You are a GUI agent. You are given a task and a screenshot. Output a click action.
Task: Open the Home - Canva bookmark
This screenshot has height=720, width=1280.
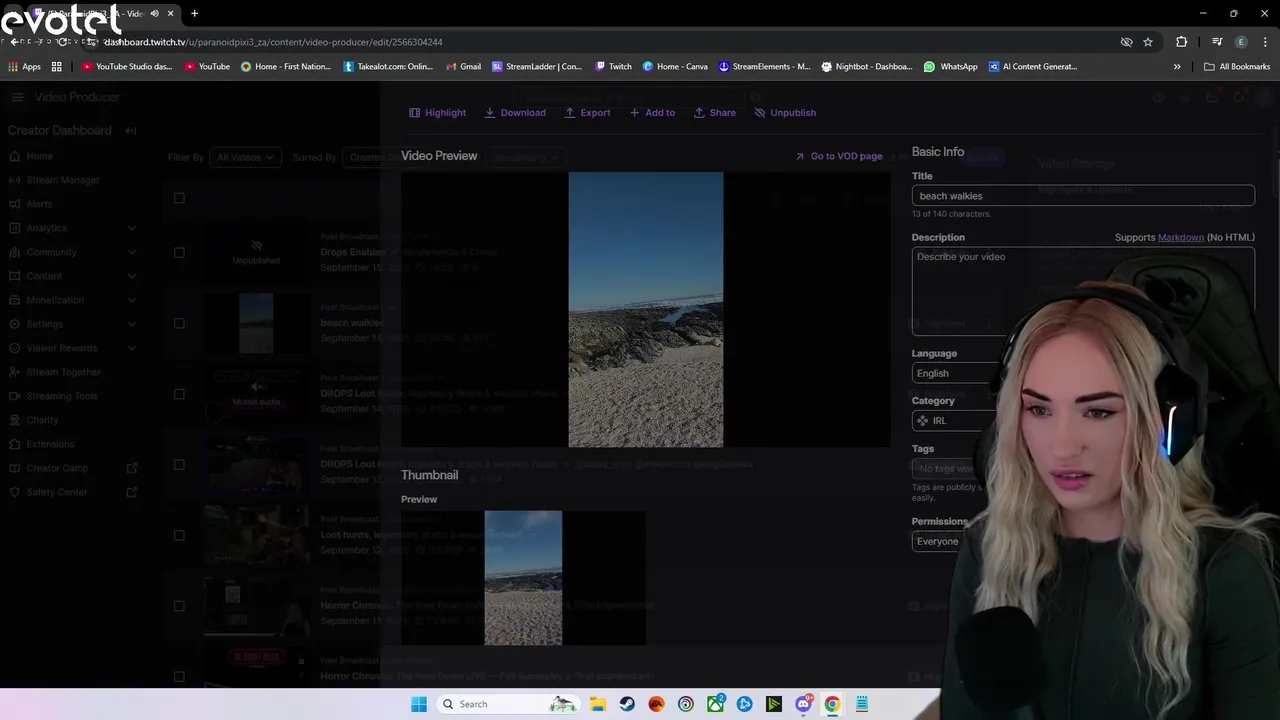pos(675,67)
